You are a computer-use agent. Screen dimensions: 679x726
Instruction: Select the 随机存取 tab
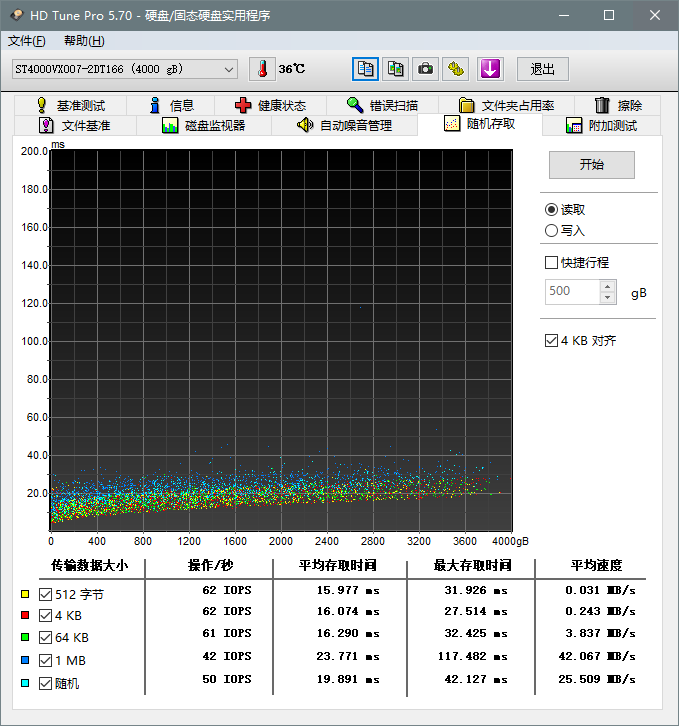point(480,124)
